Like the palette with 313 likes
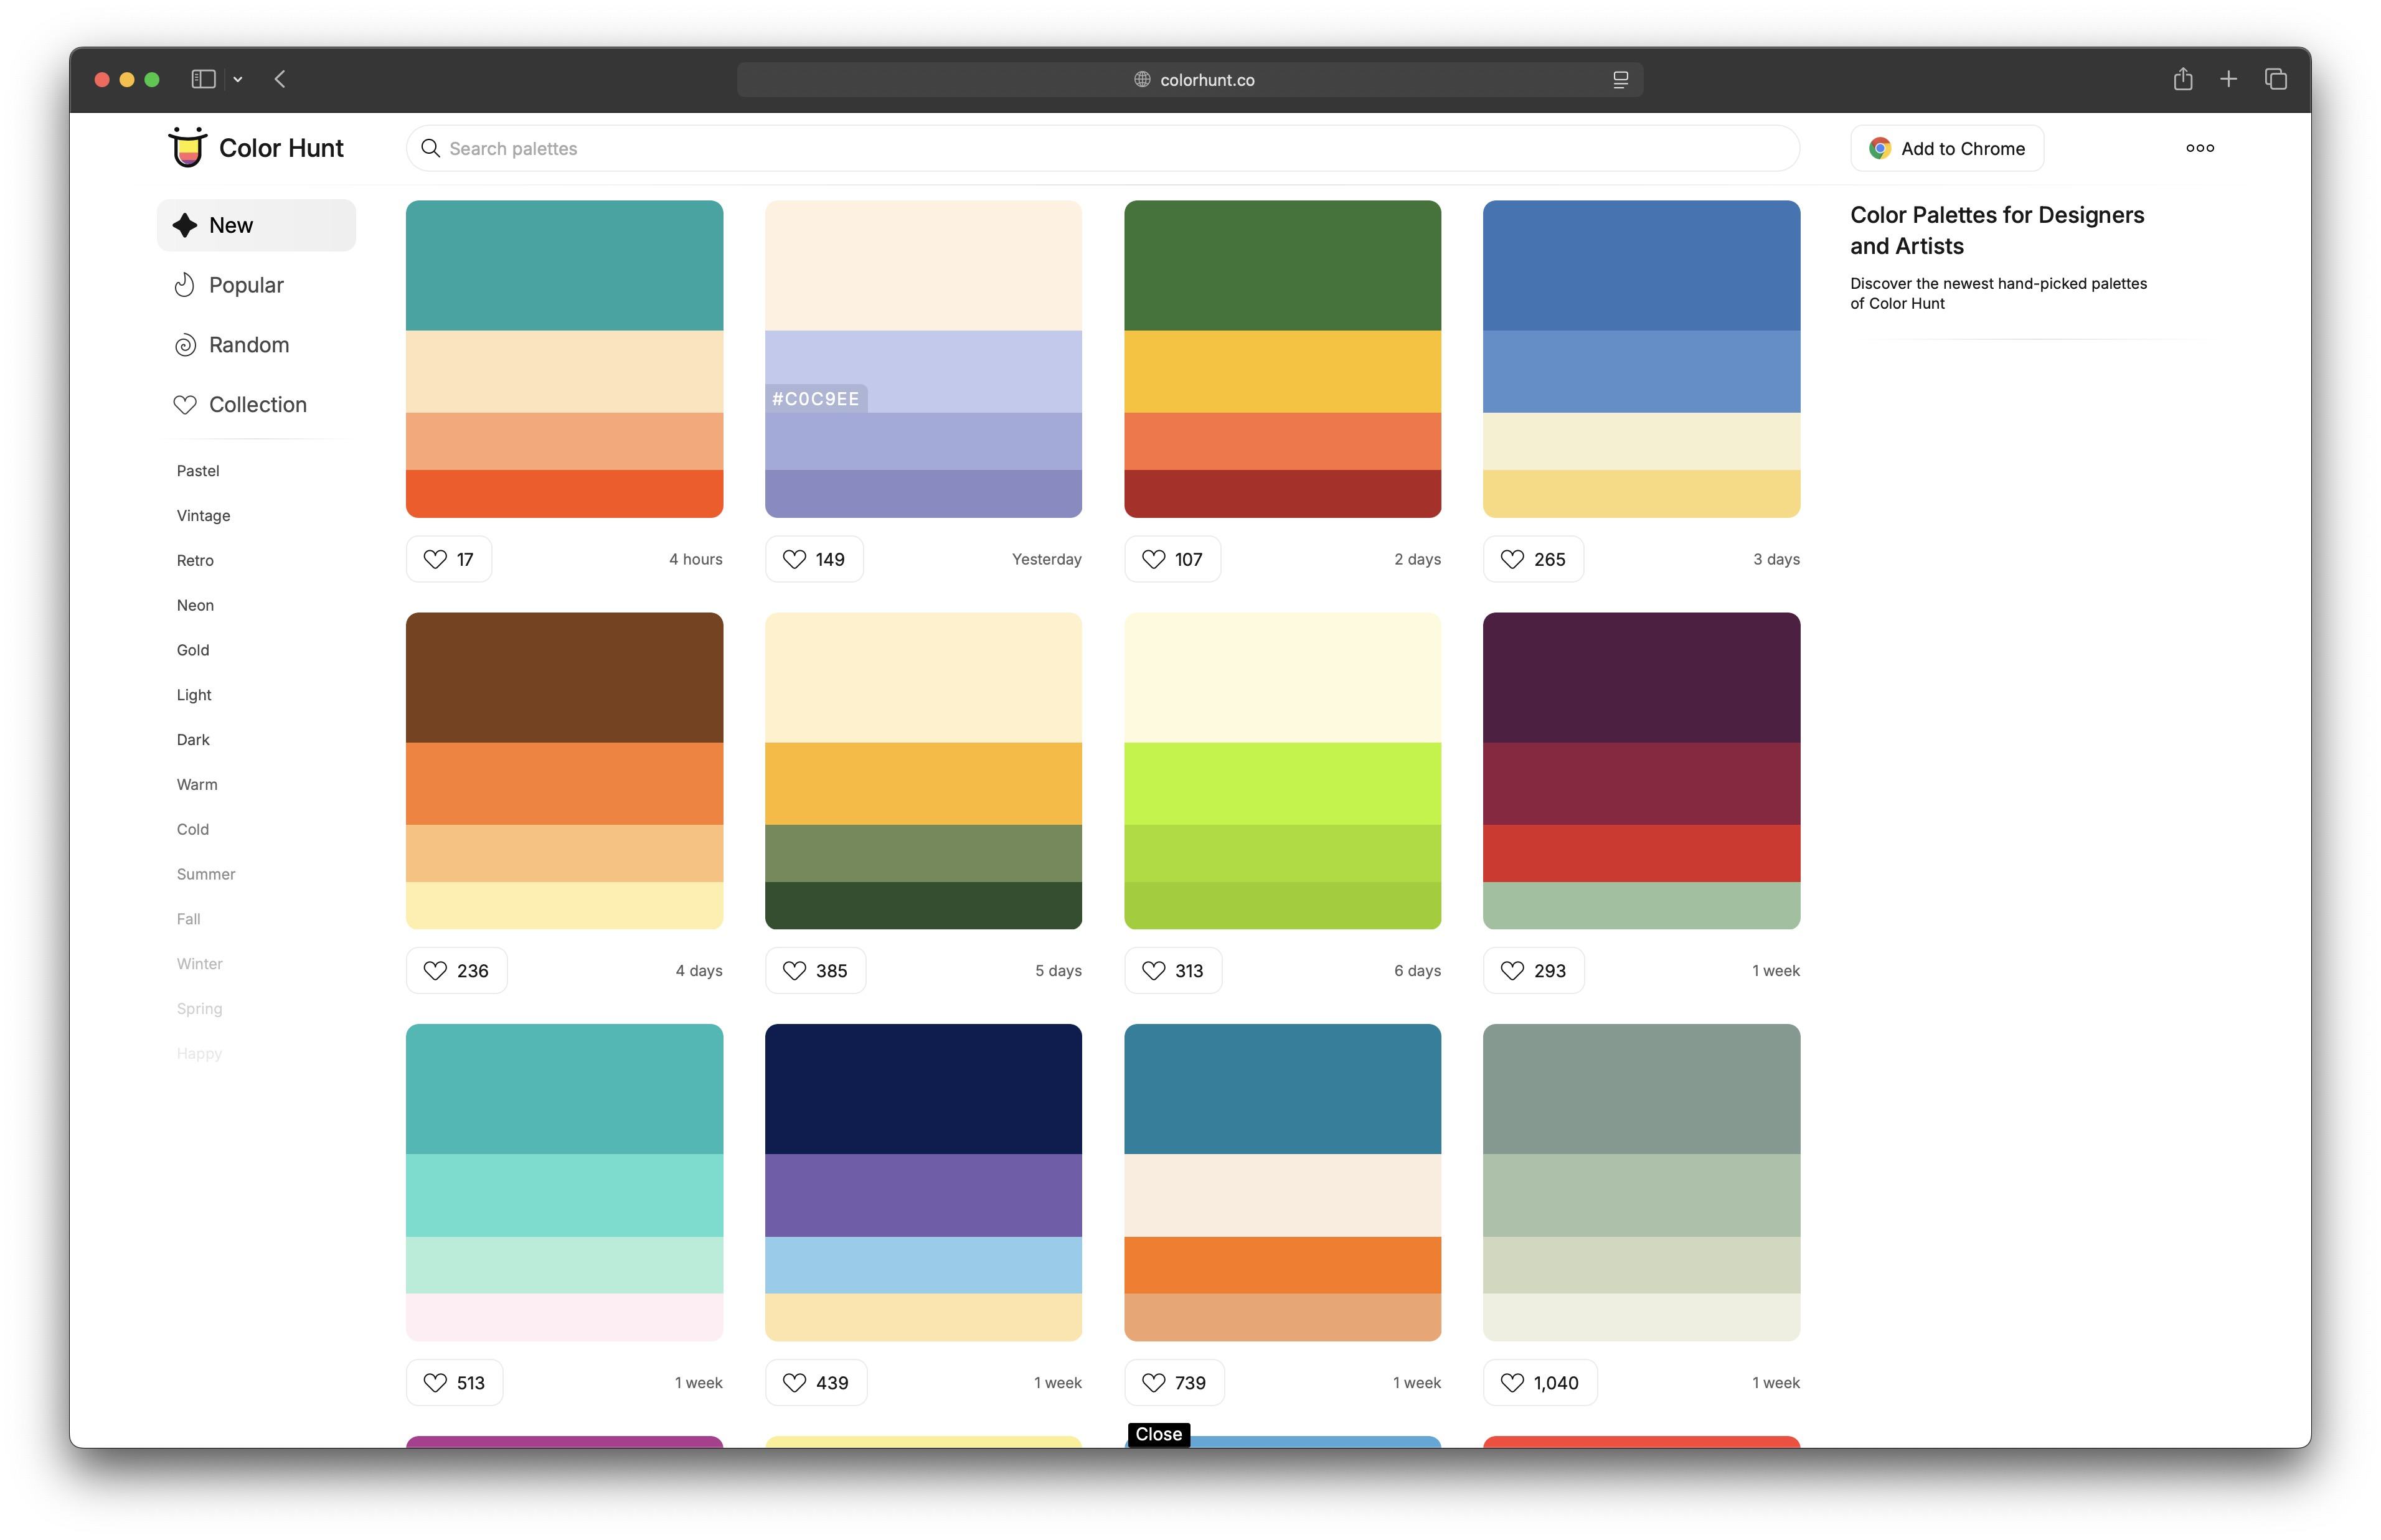This screenshot has height=1540, width=2381. 1173,970
